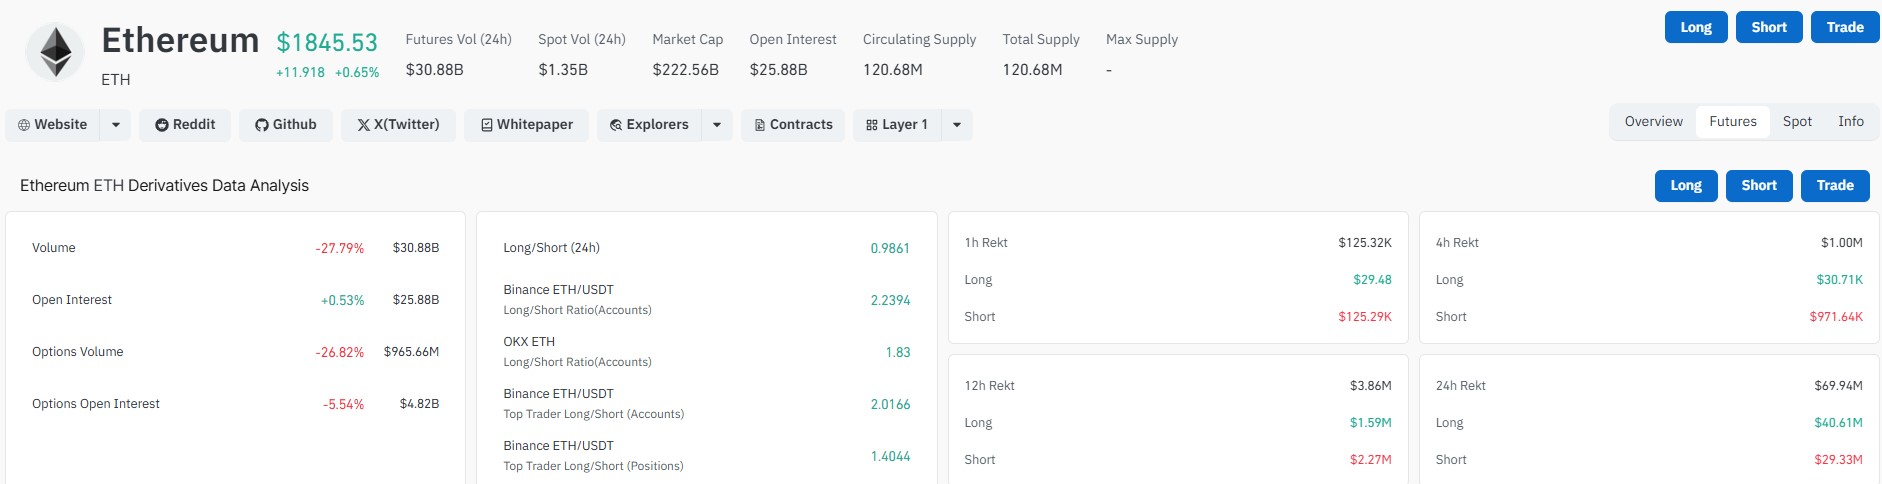Click the Ethereum title text
This screenshot has width=1882, height=484.
(x=180, y=40)
